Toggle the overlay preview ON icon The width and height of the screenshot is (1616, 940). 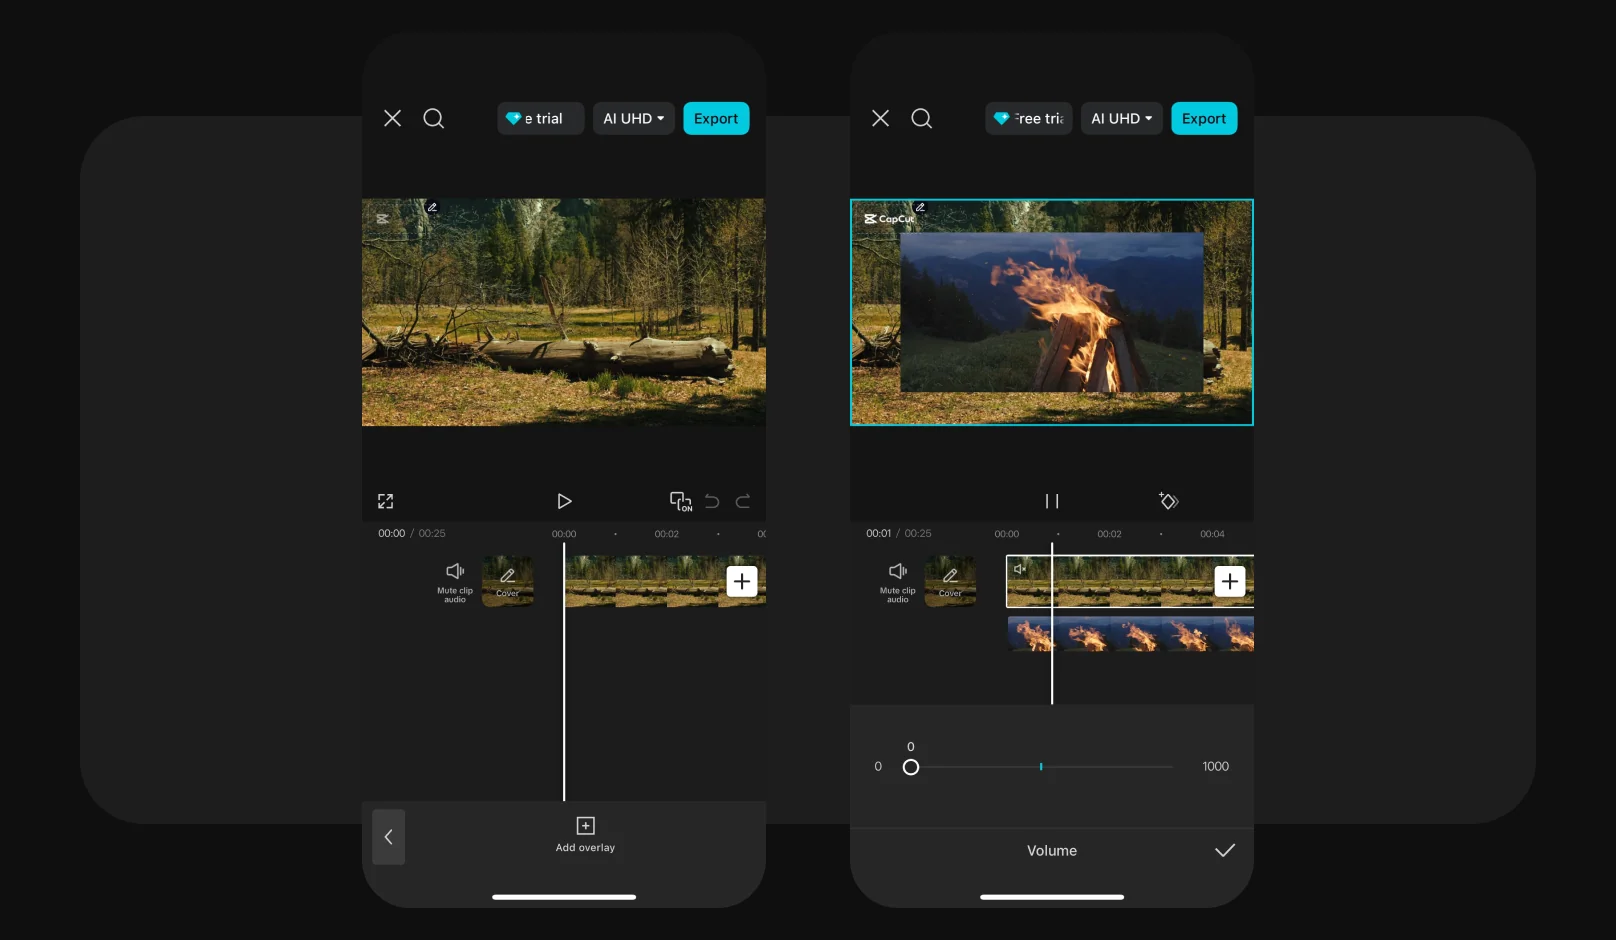pos(681,501)
